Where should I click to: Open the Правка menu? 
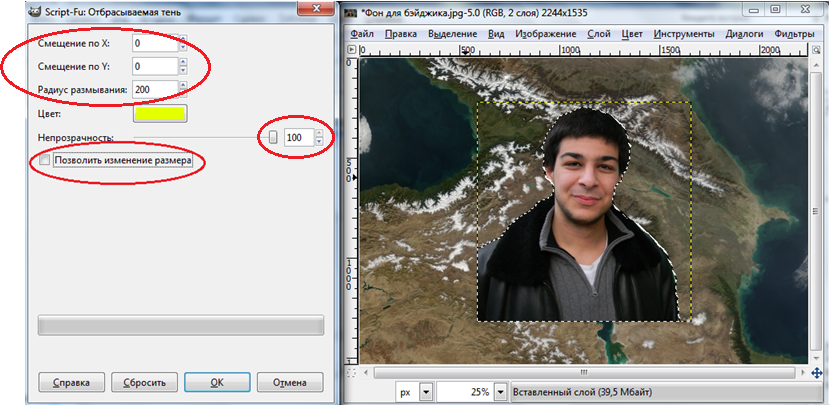click(401, 34)
